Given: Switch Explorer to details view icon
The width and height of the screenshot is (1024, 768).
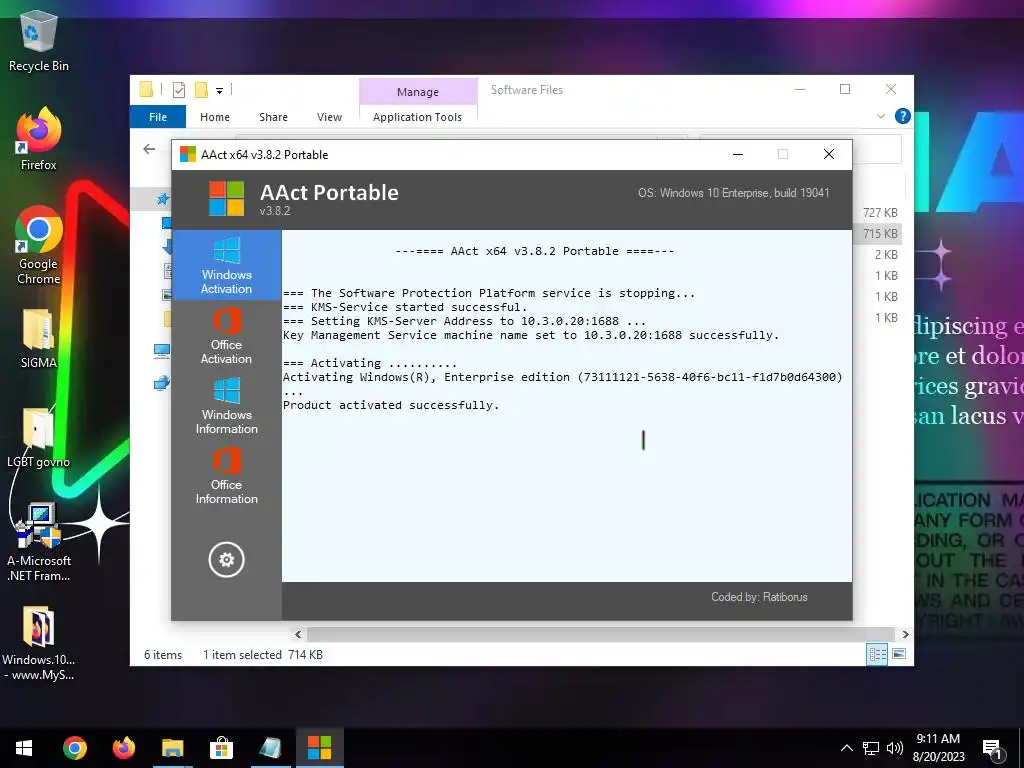Looking at the screenshot, I should (x=877, y=654).
